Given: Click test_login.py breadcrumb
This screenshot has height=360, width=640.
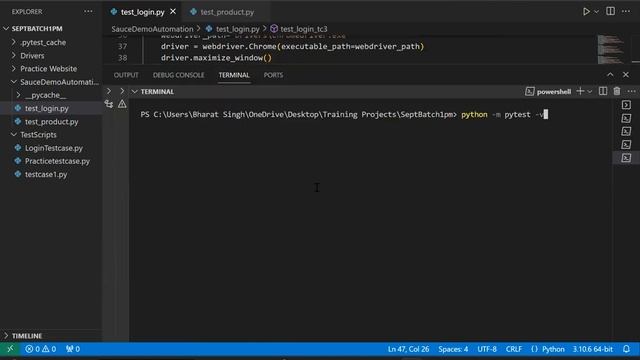Looking at the screenshot, I should tap(238, 29).
